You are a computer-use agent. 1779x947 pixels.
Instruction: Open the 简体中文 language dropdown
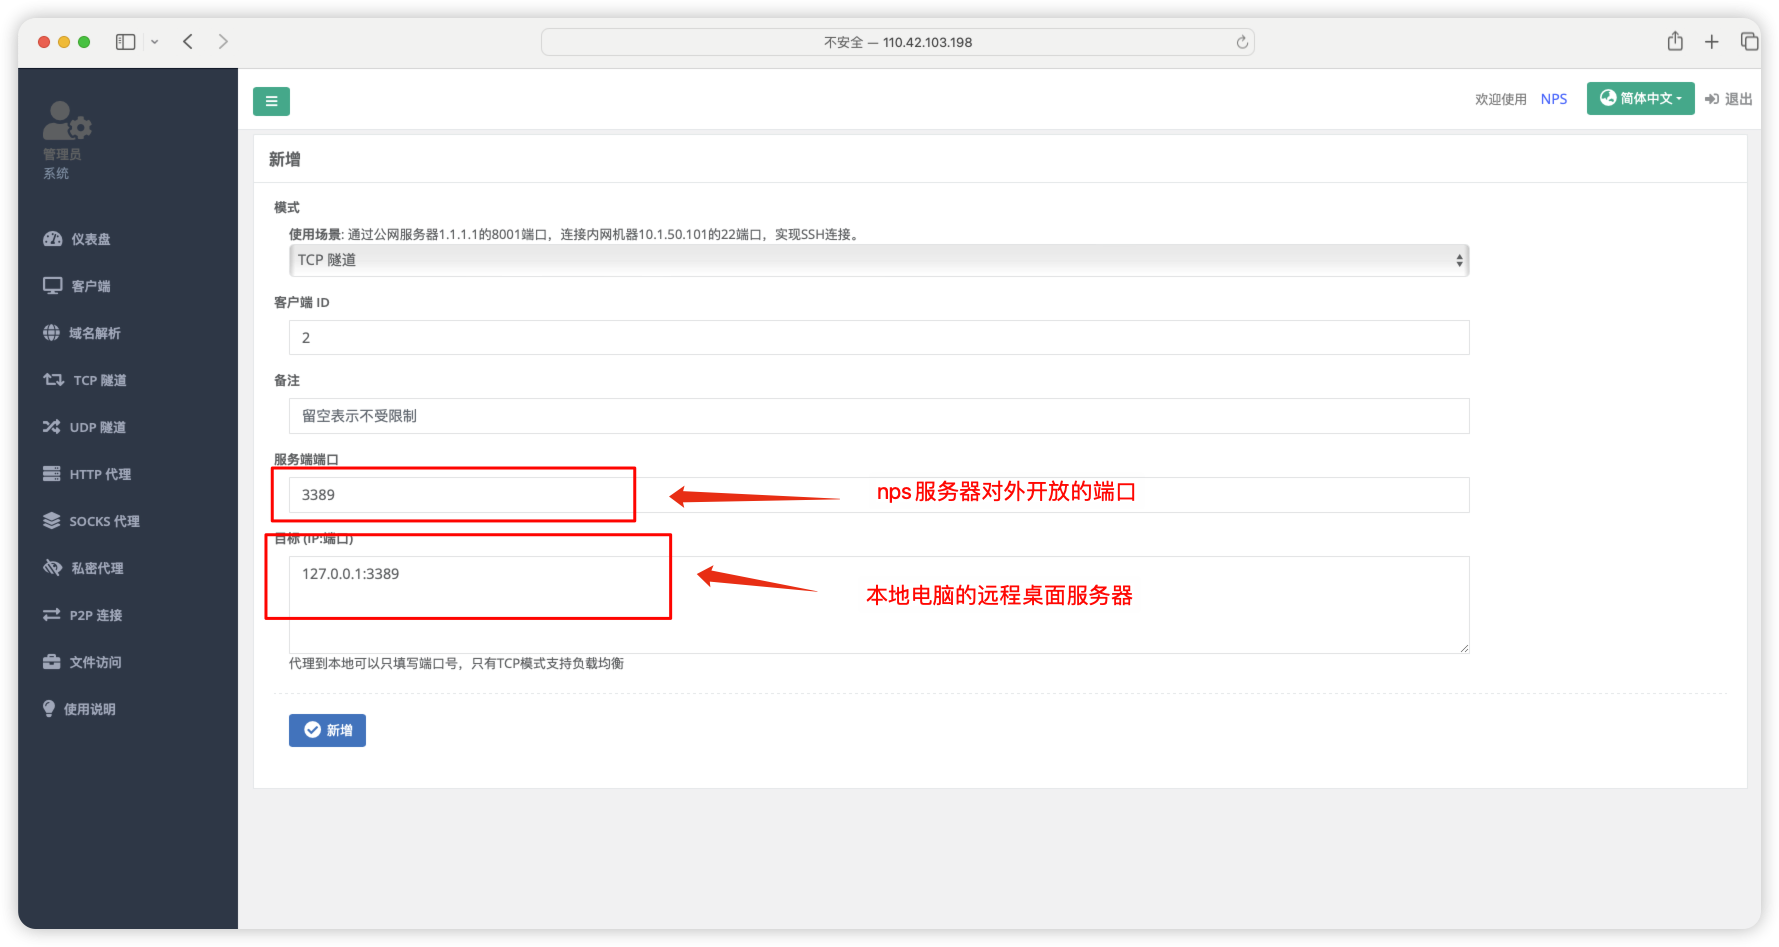[x=1640, y=98]
